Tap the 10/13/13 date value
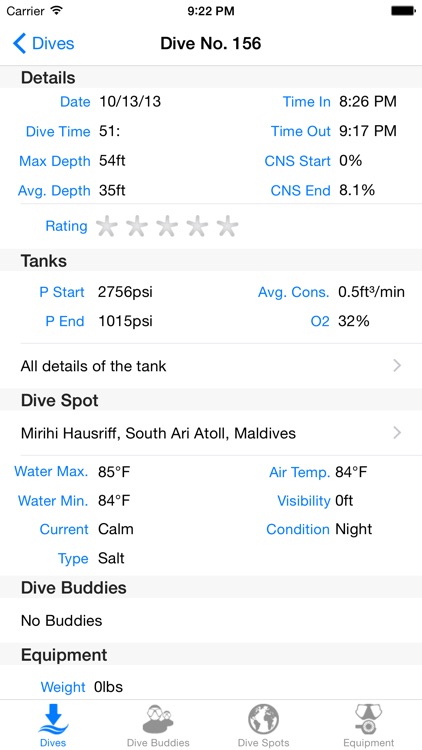The image size is (422, 750). point(130,101)
